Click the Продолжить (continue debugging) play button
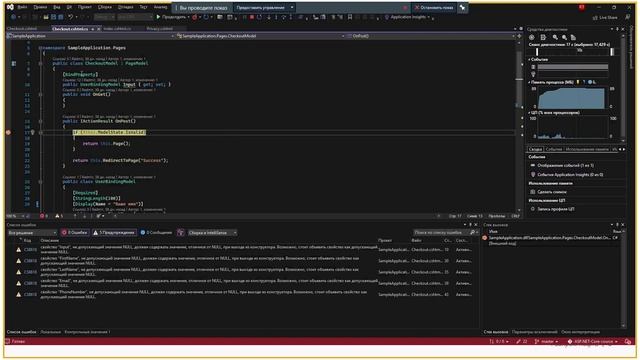The image size is (640, 360). (158, 17)
